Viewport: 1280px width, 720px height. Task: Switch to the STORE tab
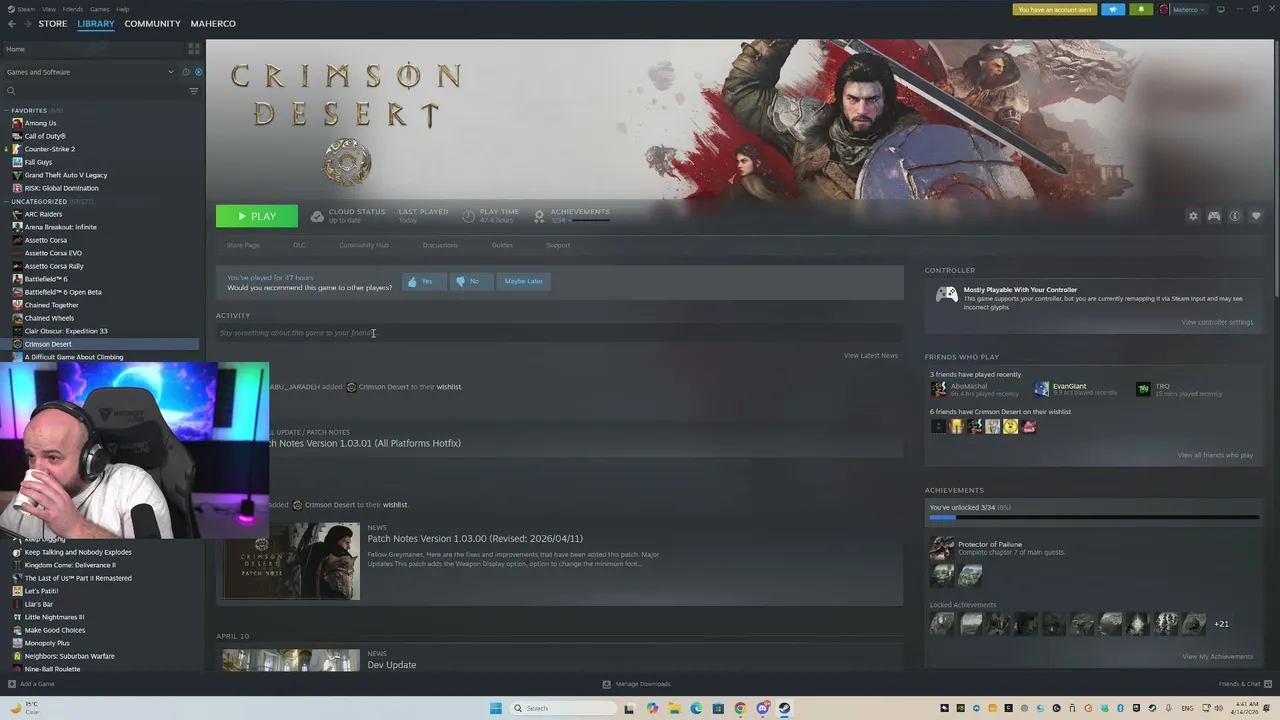coord(53,24)
